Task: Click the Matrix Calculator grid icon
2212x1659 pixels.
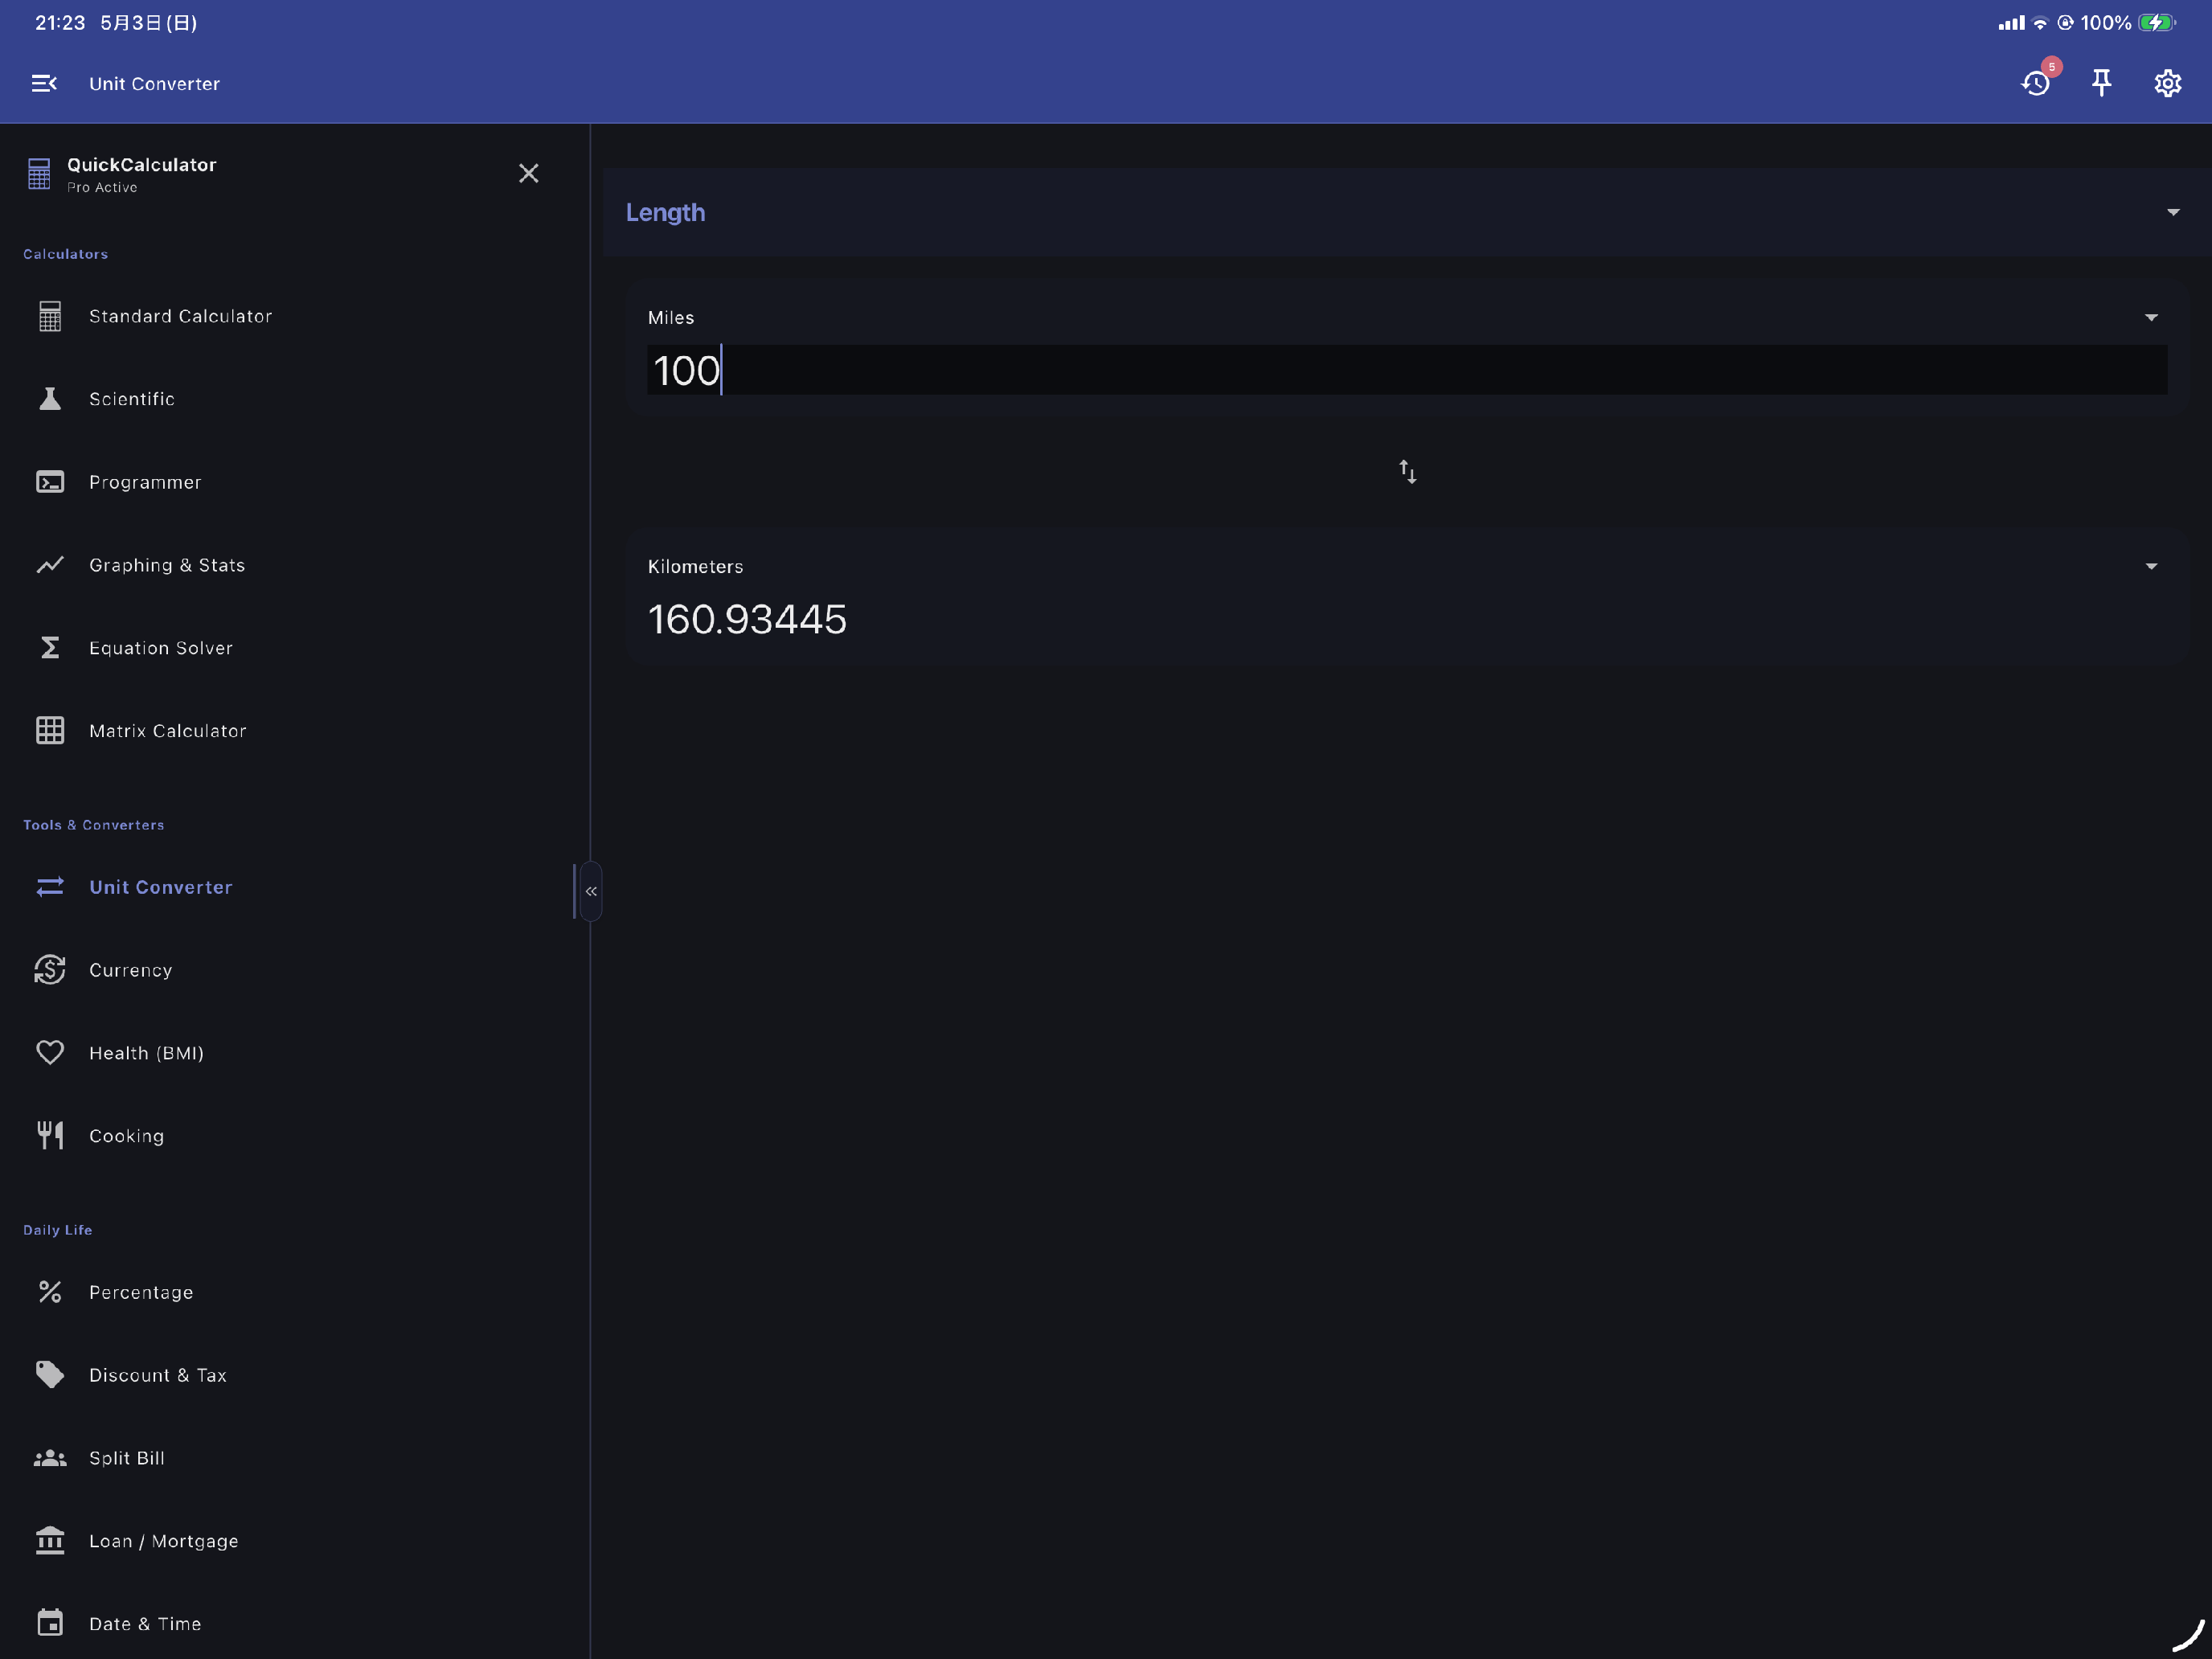Action: 50,731
